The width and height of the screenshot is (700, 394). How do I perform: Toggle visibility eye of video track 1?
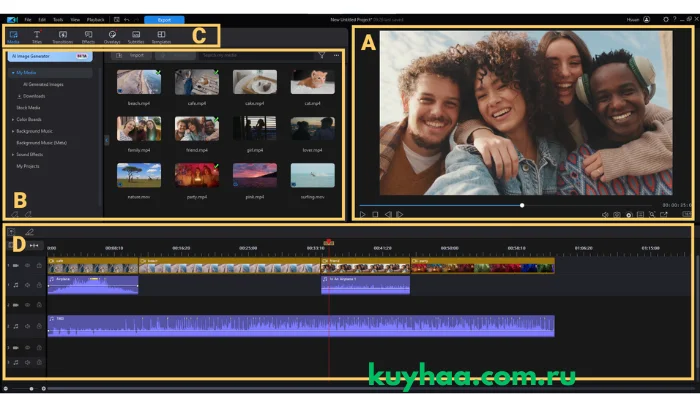coord(27,265)
